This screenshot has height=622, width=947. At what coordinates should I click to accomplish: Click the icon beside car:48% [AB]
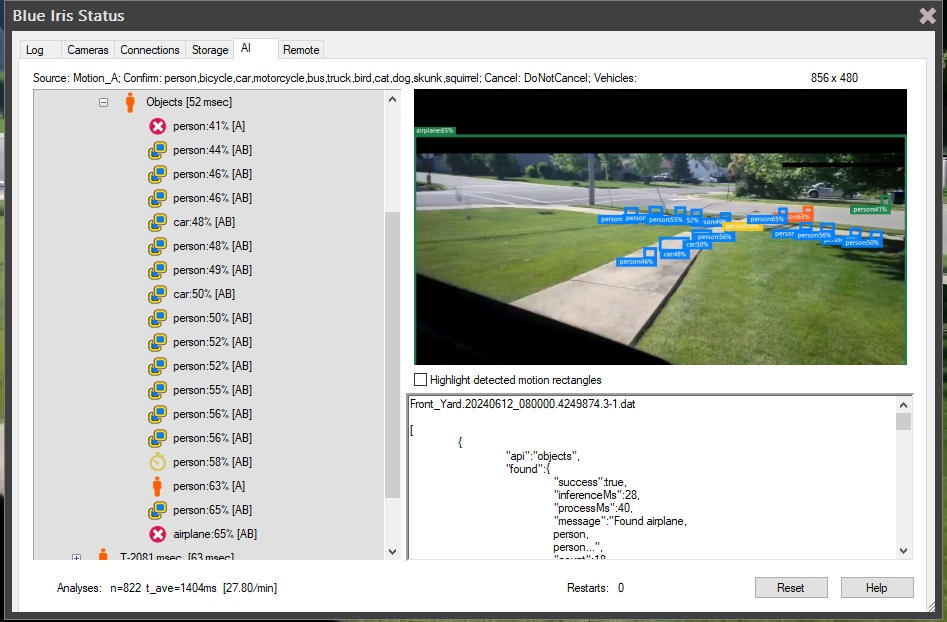(x=158, y=222)
